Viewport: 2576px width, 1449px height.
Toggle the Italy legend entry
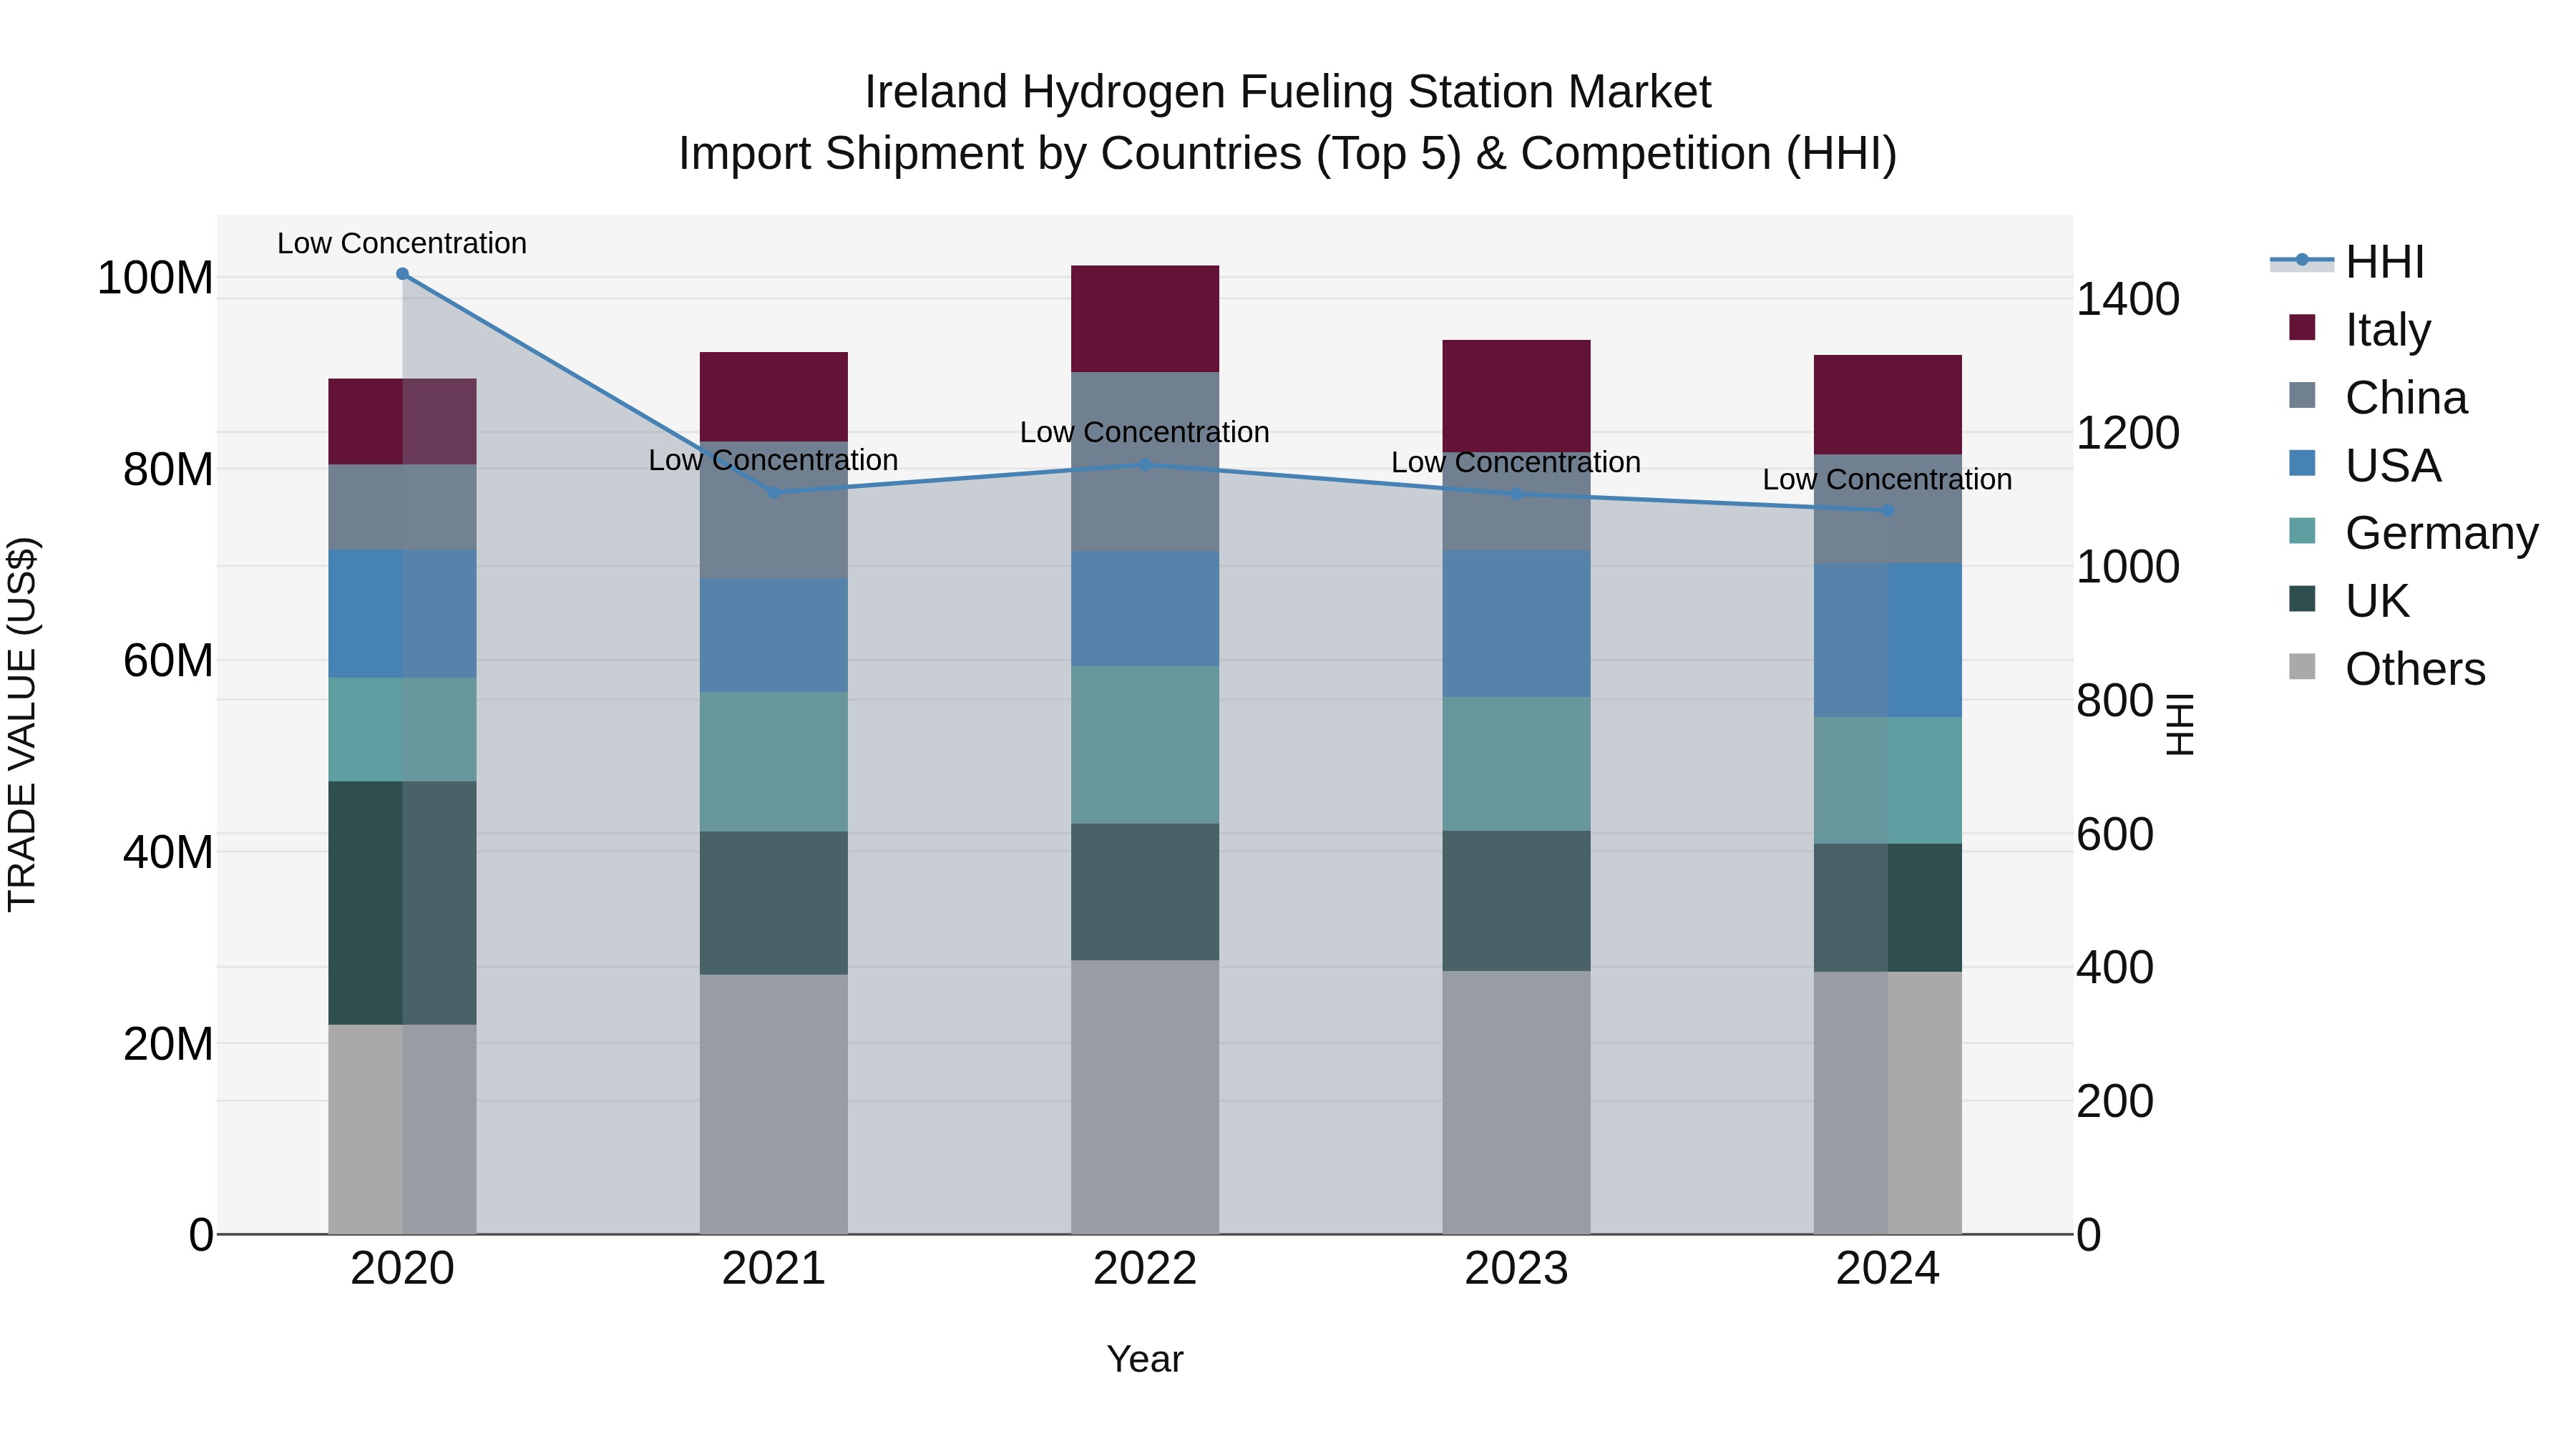click(x=2359, y=329)
